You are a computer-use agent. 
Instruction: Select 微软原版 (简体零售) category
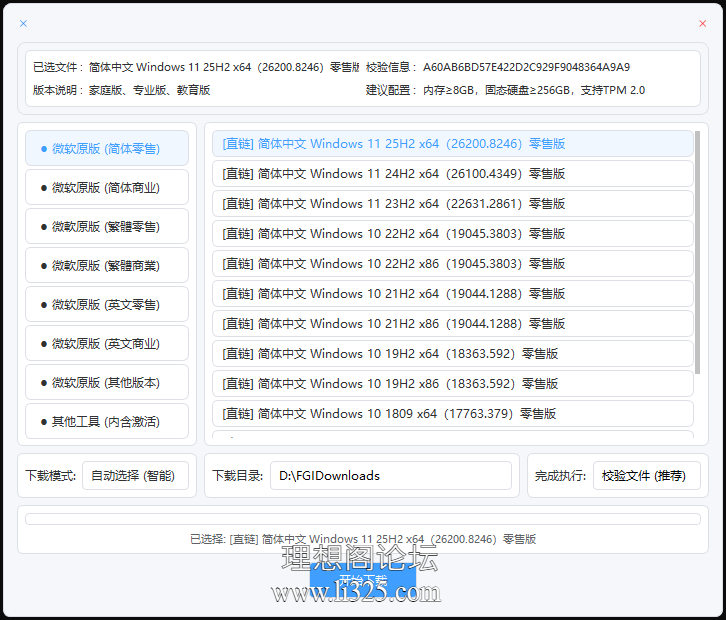[x=107, y=148]
